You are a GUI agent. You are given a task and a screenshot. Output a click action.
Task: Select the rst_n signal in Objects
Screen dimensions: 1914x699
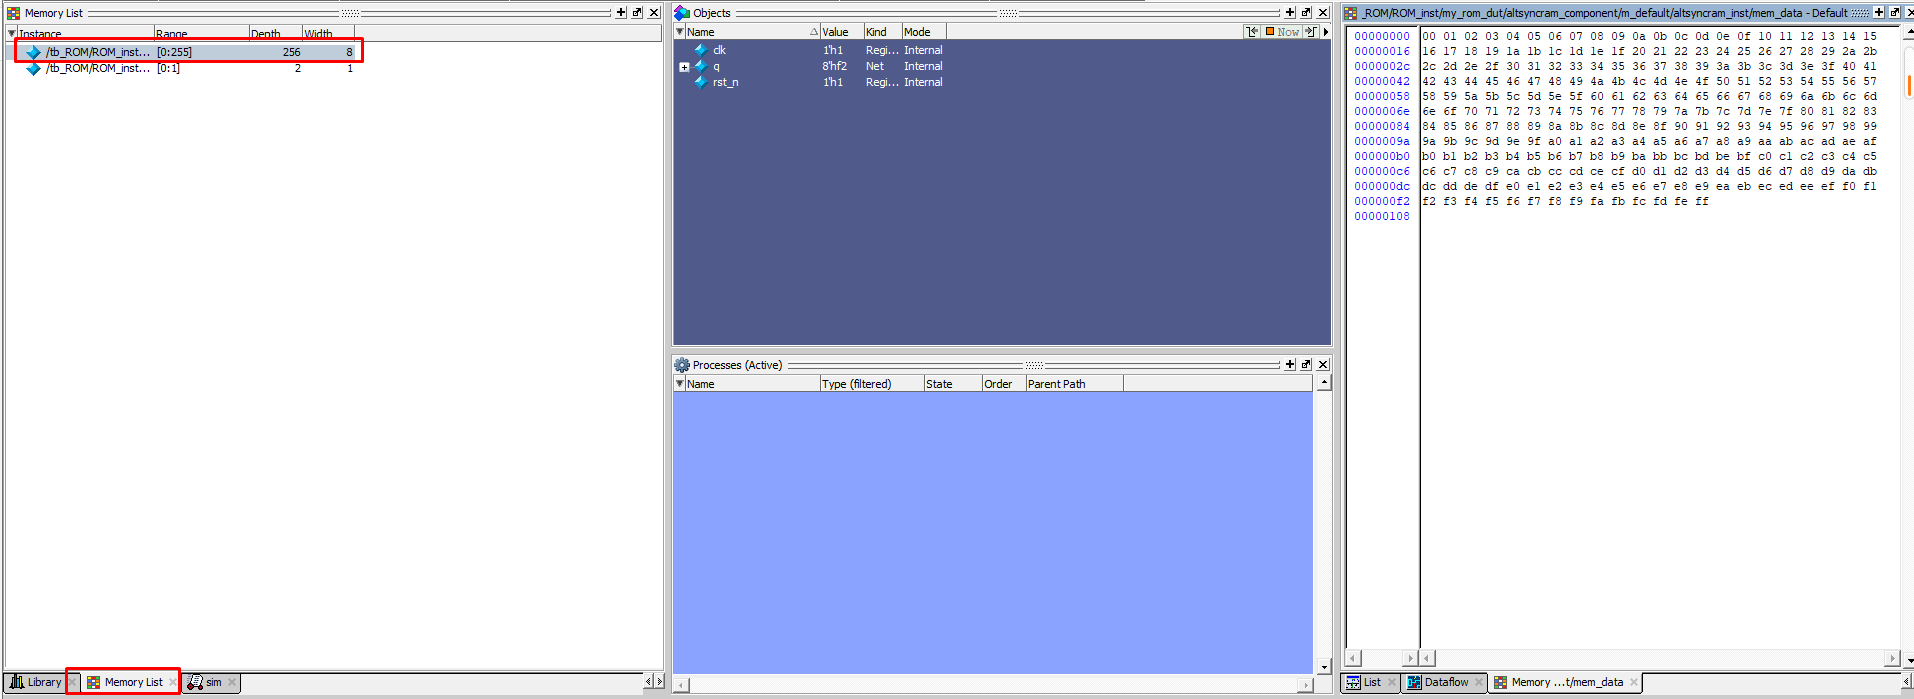(725, 82)
